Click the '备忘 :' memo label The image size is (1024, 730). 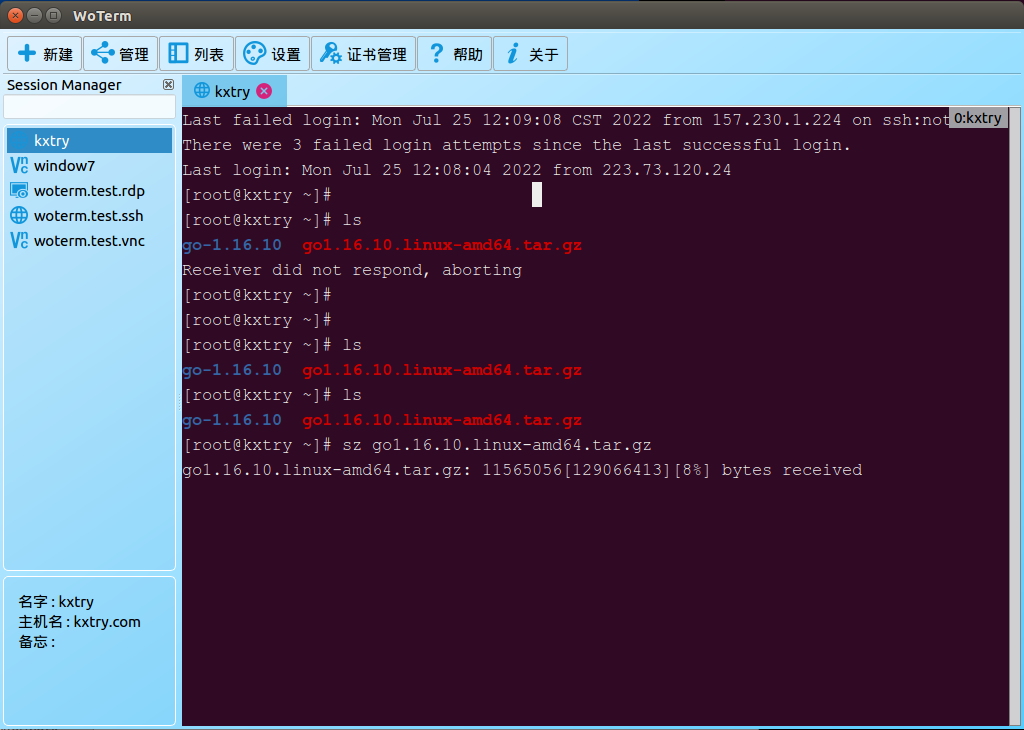[37, 642]
